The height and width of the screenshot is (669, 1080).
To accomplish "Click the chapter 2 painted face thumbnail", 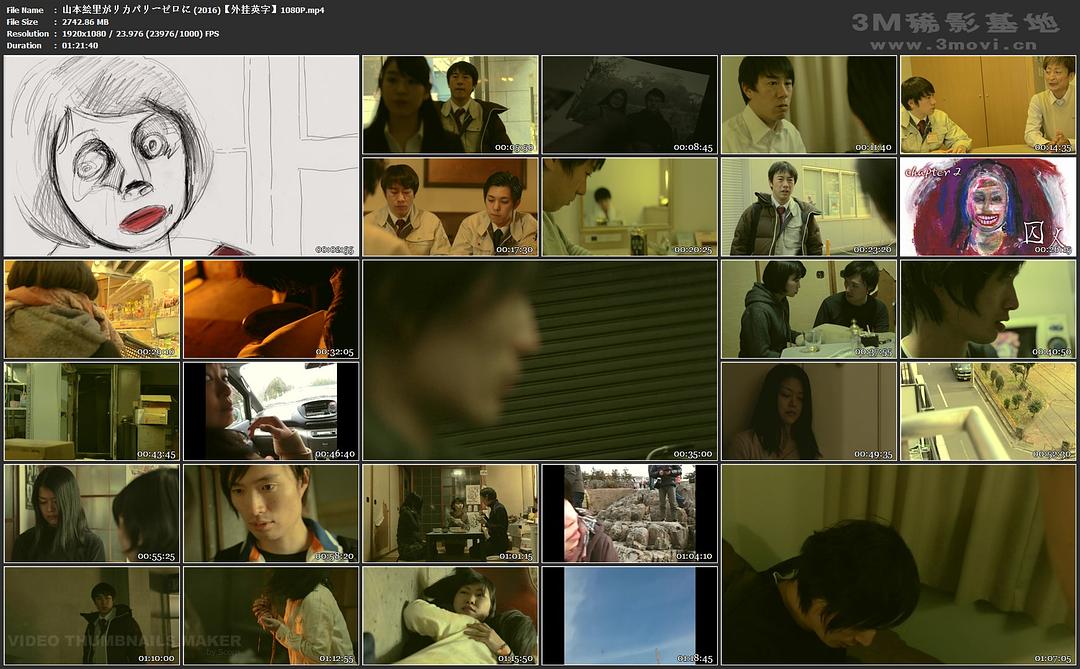I will [987, 206].
